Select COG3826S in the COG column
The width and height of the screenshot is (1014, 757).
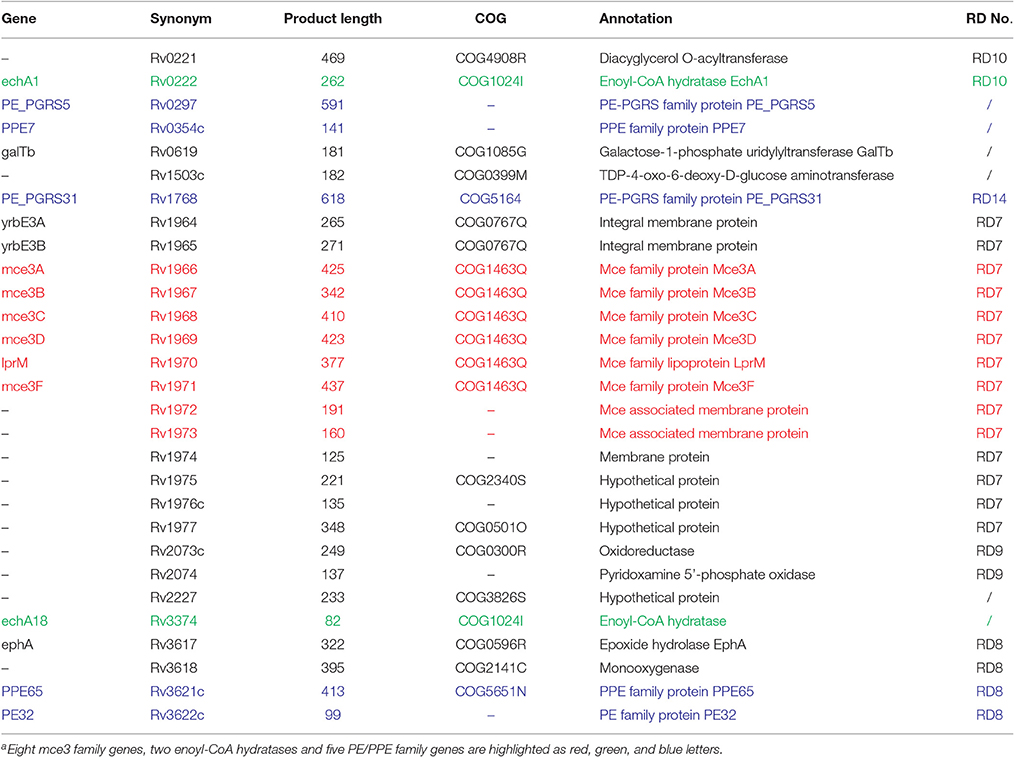click(490, 597)
